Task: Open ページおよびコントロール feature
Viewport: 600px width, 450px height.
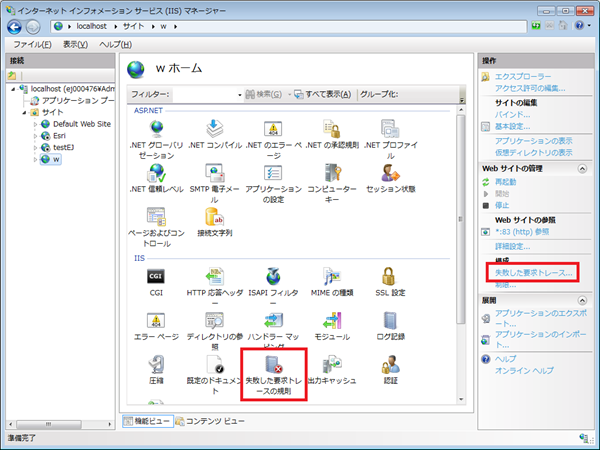Action: pyautogui.click(x=157, y=227)
